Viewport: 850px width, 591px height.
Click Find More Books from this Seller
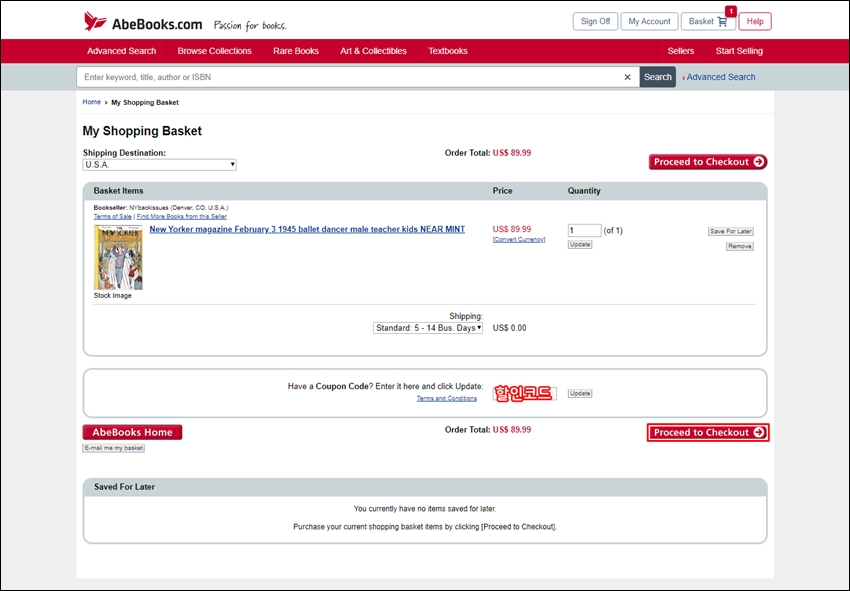click(182, 216)
